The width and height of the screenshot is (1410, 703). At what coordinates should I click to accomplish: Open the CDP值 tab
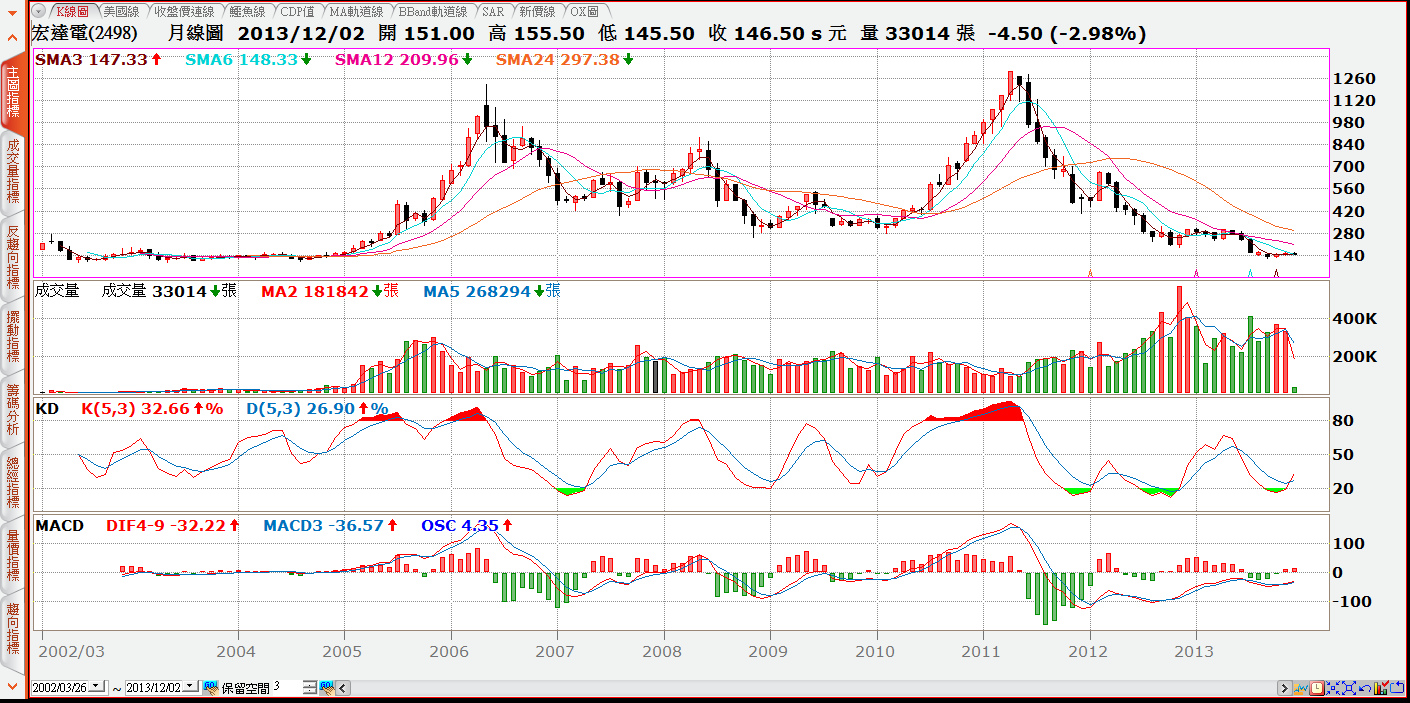point(297,11)
